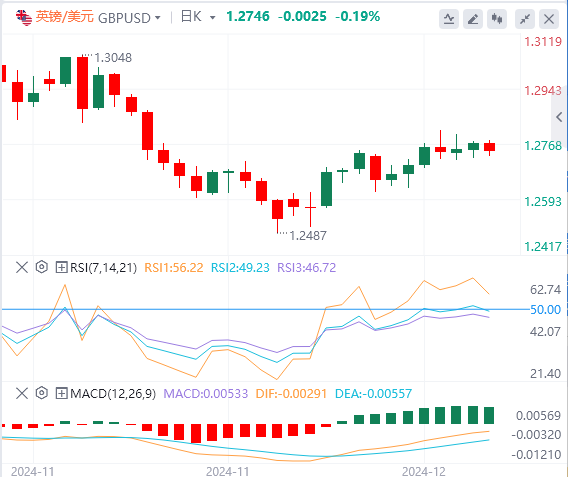Click the UK/US flag icon

pos(24,18)
